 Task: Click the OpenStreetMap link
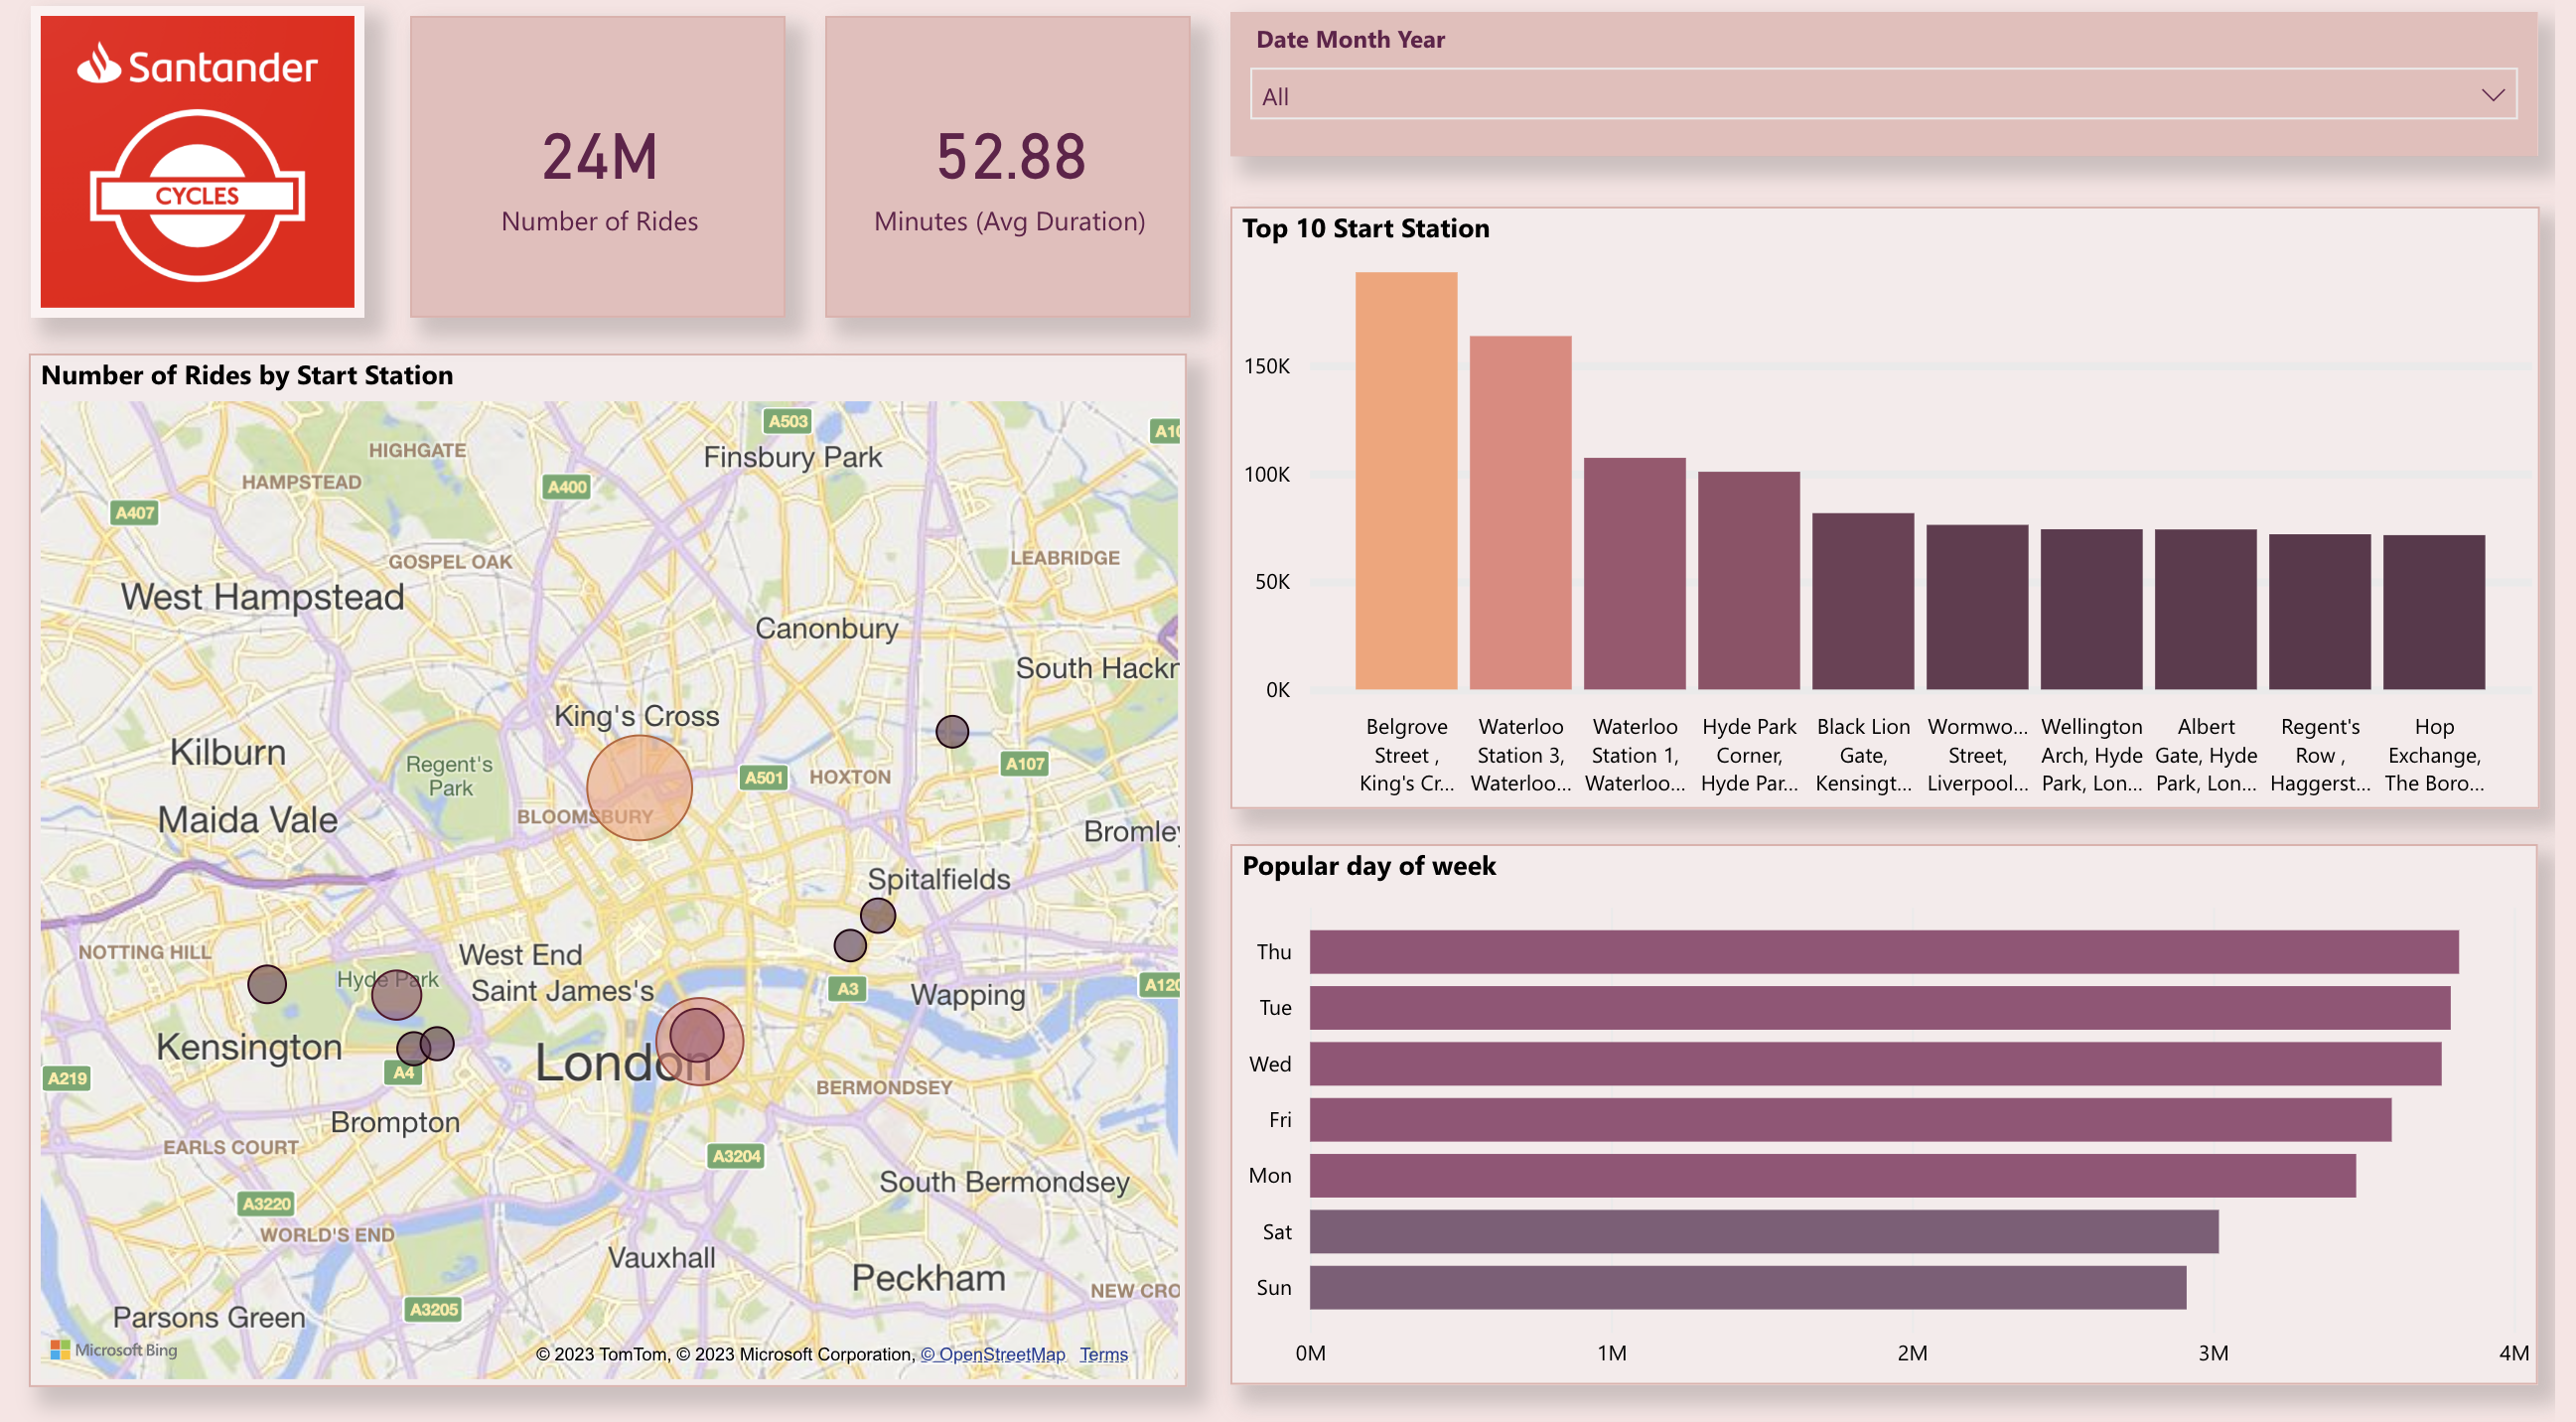point(993,1354)
